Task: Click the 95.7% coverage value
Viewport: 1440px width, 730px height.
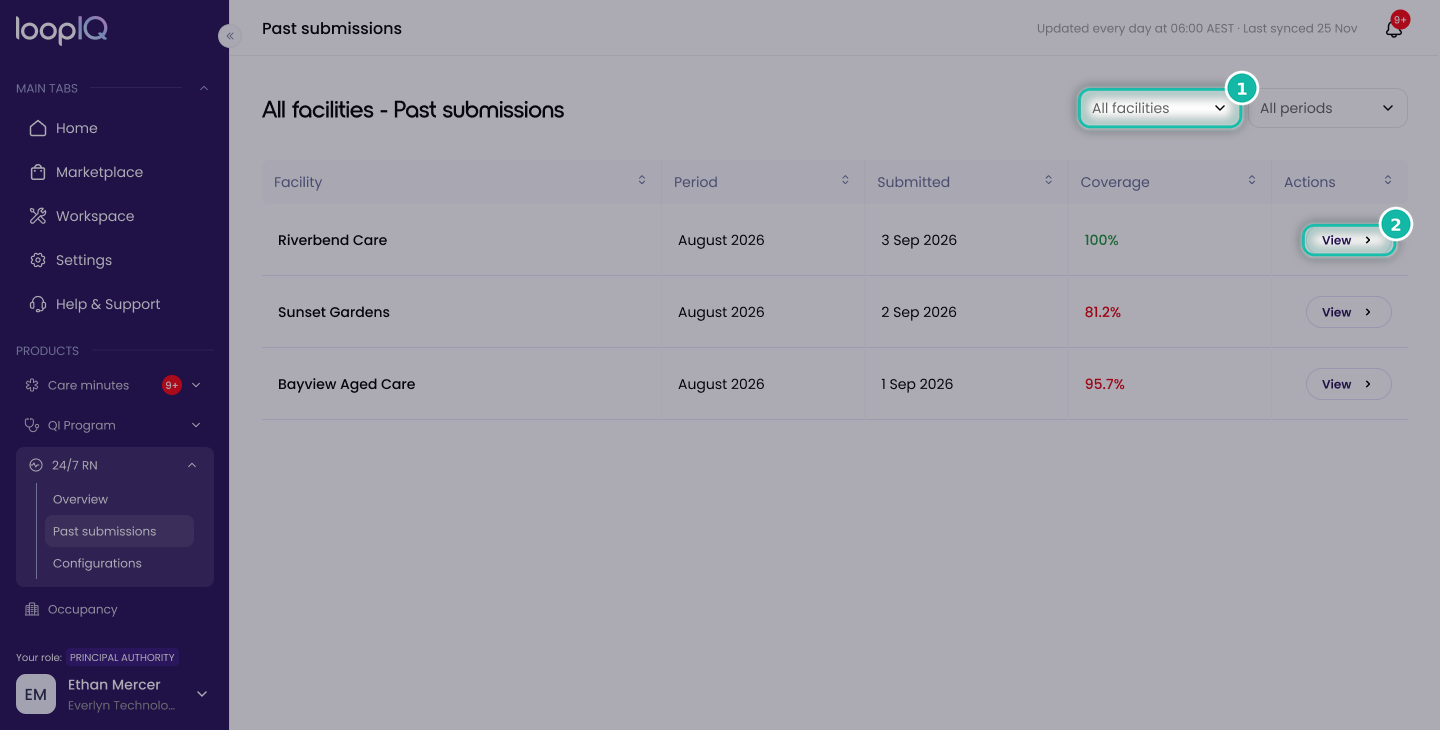Action: pos(1105,384)
